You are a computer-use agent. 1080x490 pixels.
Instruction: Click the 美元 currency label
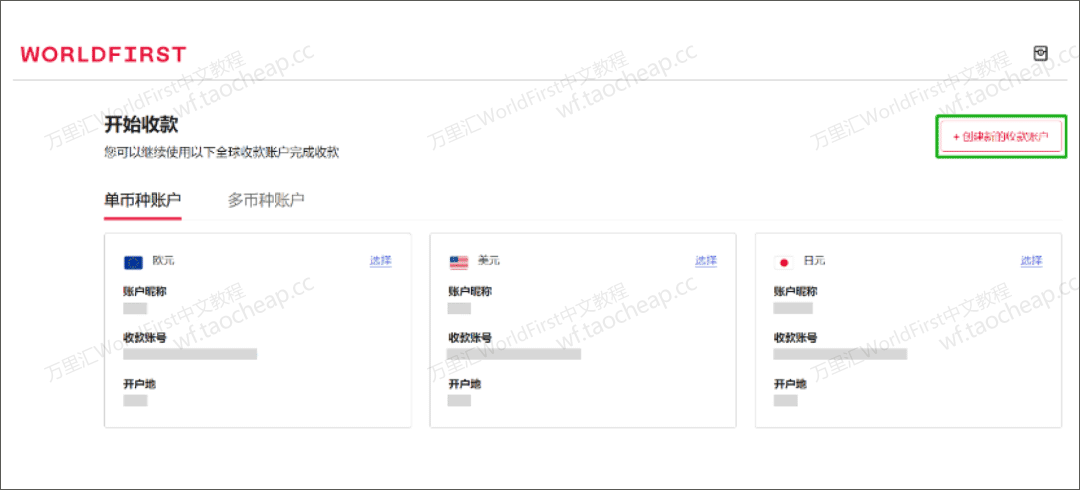pos(489,261)
